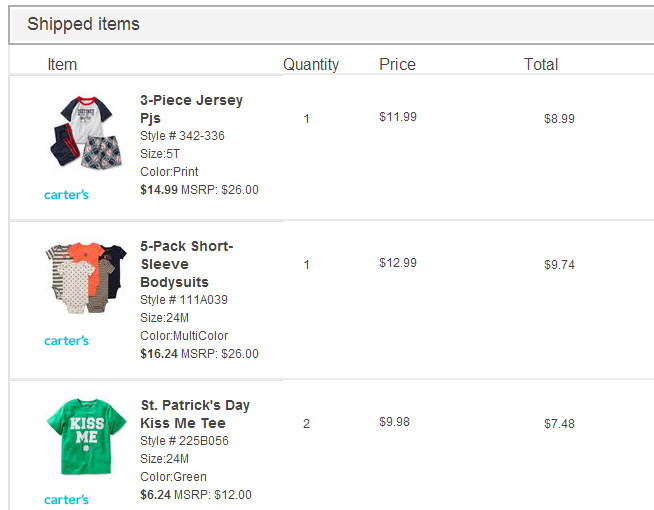Click the quantity 2 for Kiss Me Tee
This screenshot has height=510, width=654.
(306, 424)
